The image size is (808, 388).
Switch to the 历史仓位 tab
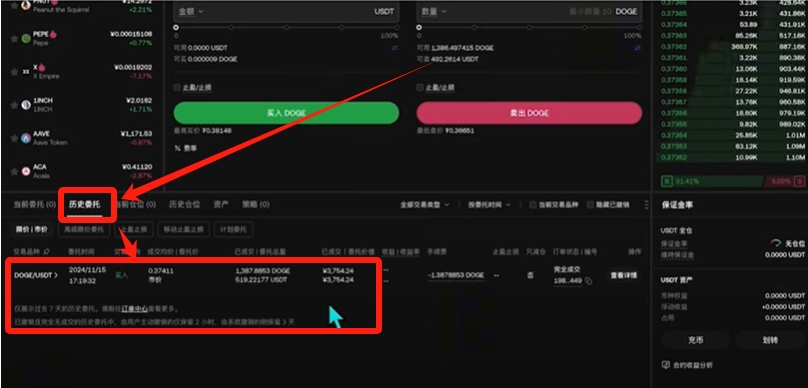184,205
